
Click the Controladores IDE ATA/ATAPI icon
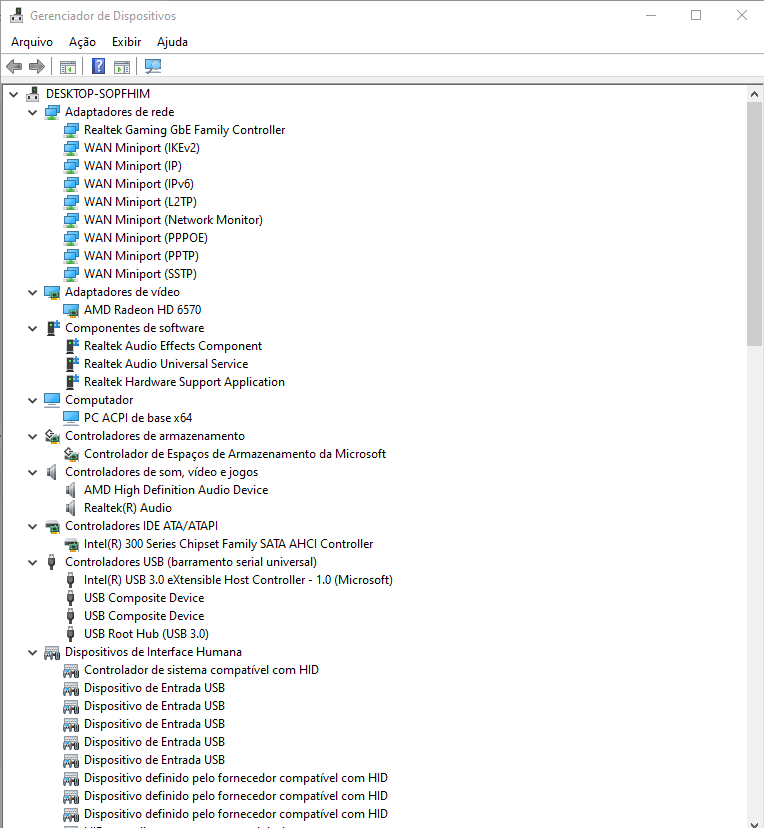point(52,526)
